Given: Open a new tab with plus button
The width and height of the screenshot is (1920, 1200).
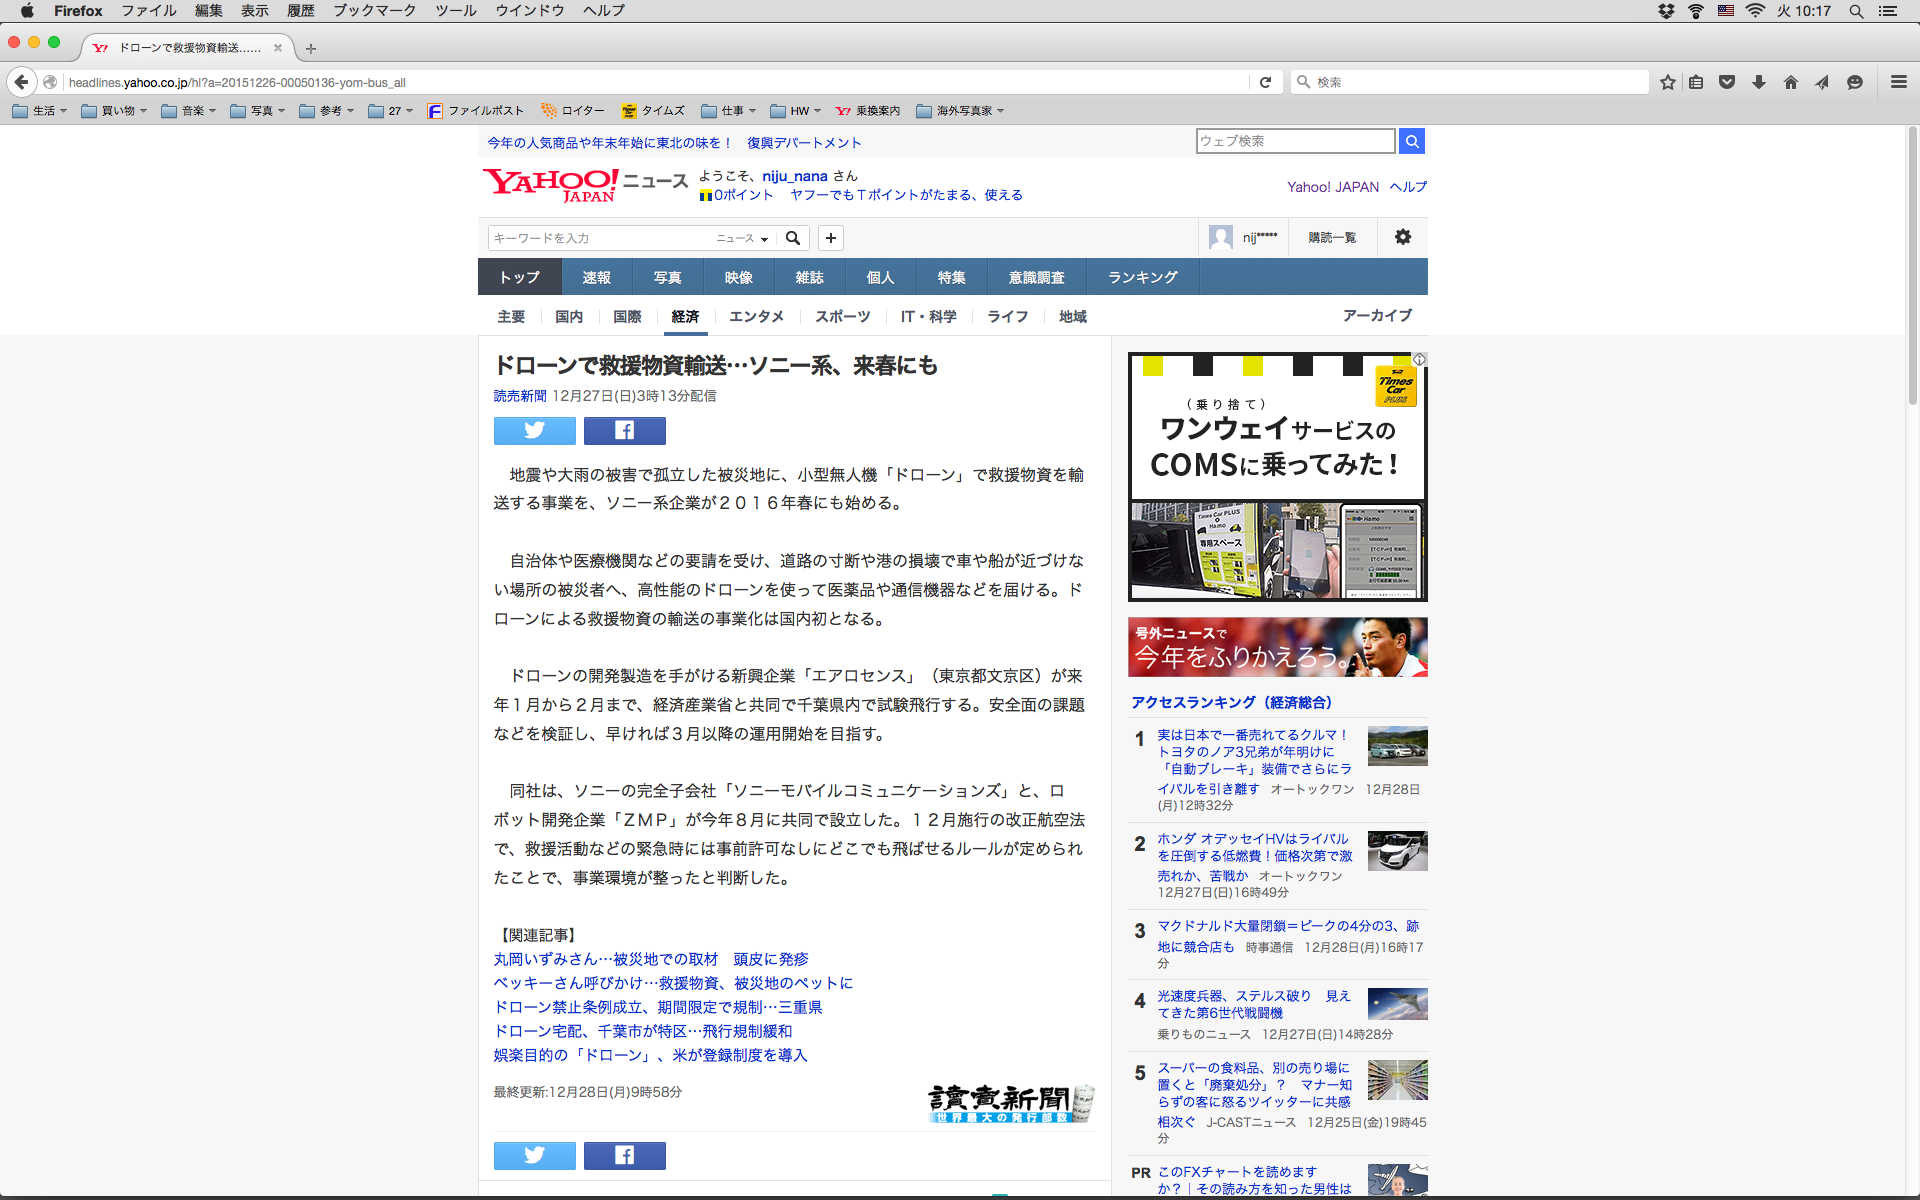Looking at the screenshot, I should click(311, 48).
